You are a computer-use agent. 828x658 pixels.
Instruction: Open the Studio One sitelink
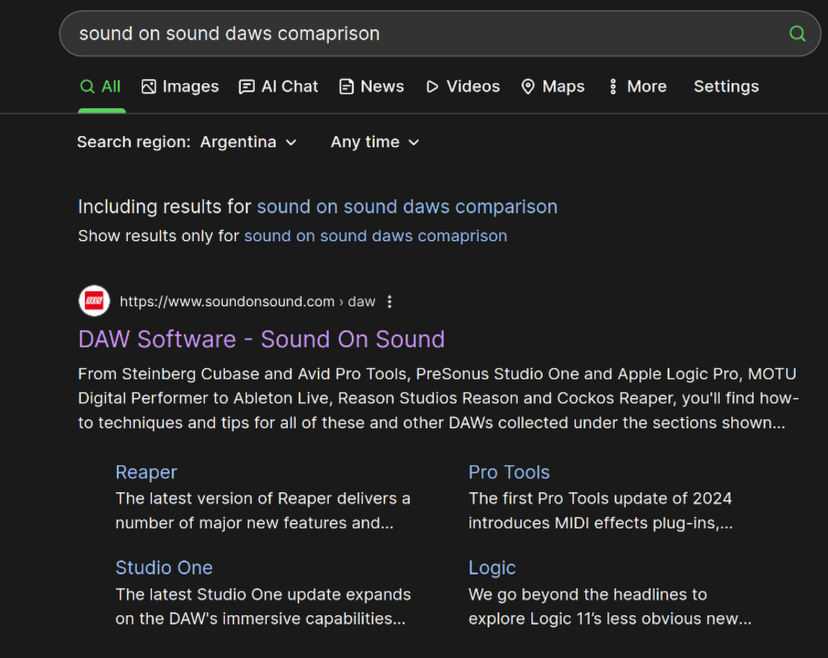164,567
